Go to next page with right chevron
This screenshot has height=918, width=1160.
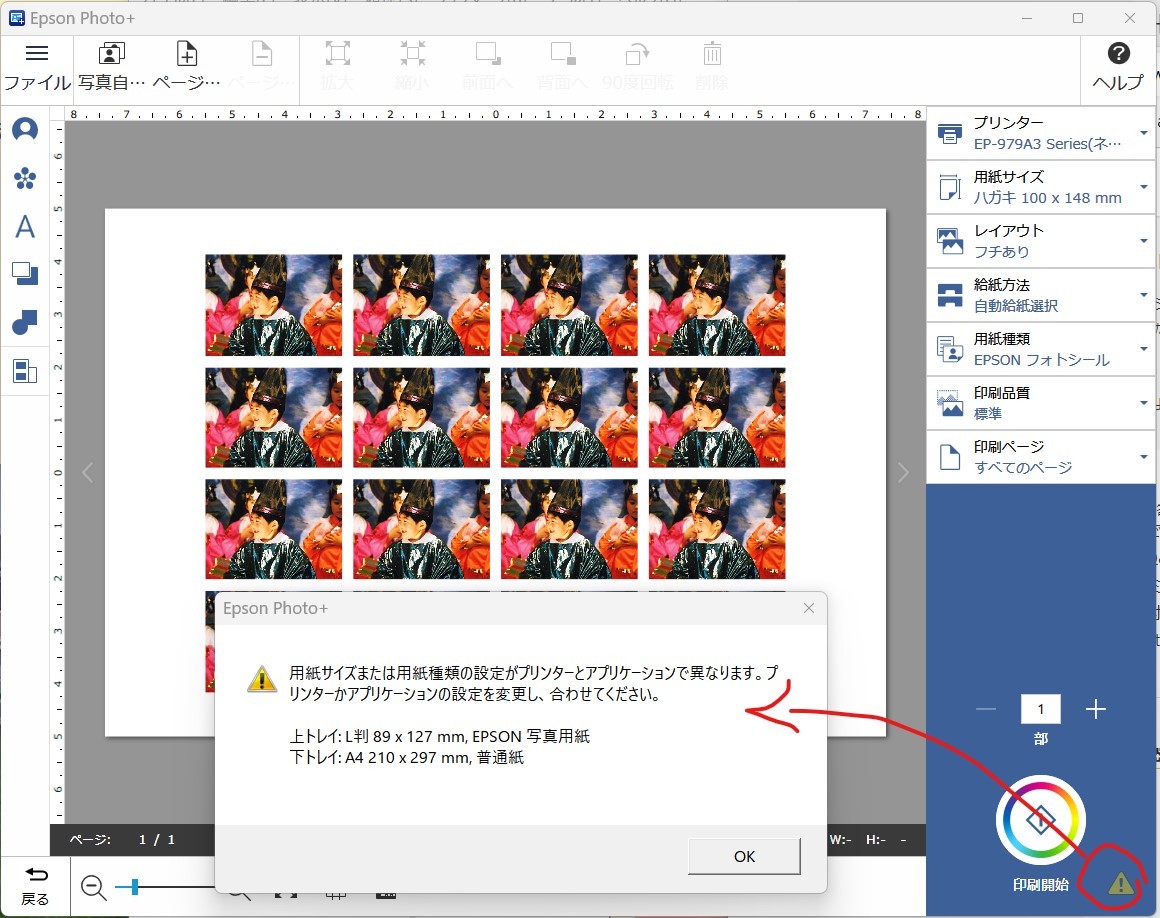tap(903, 472)
